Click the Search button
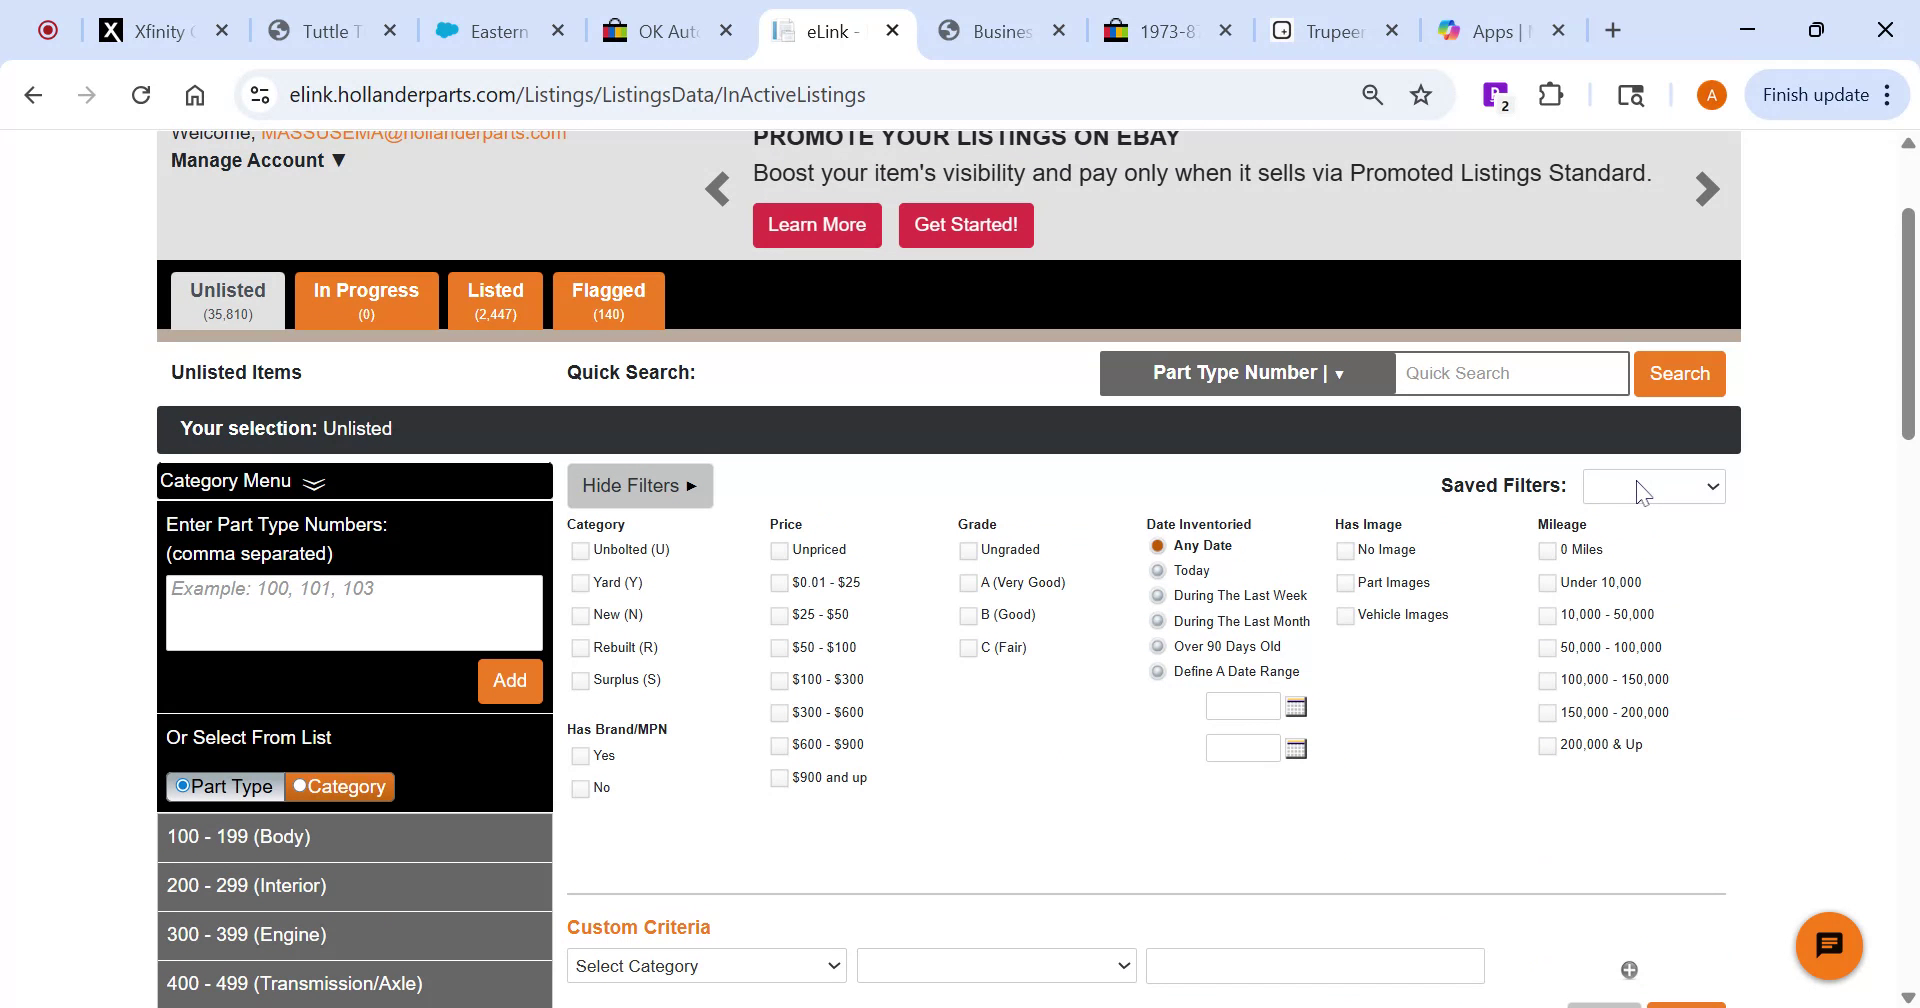Screen dimensions: 1920x1008 pyautogui.click(x=1679, y=372)
